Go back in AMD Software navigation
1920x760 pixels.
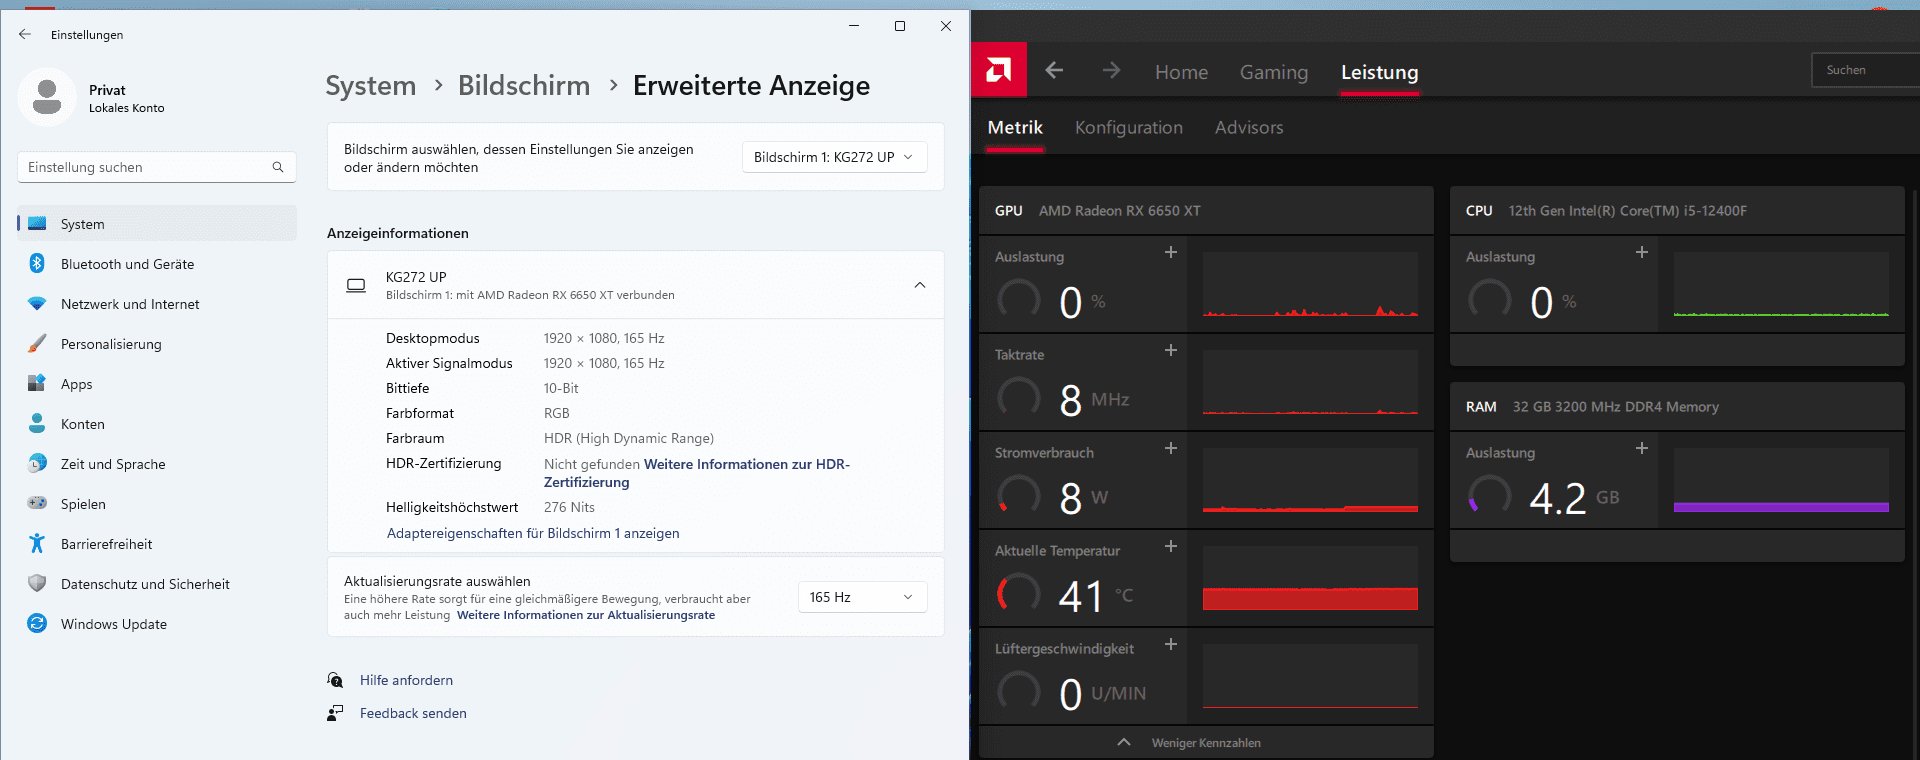(x=1054, y=70)
